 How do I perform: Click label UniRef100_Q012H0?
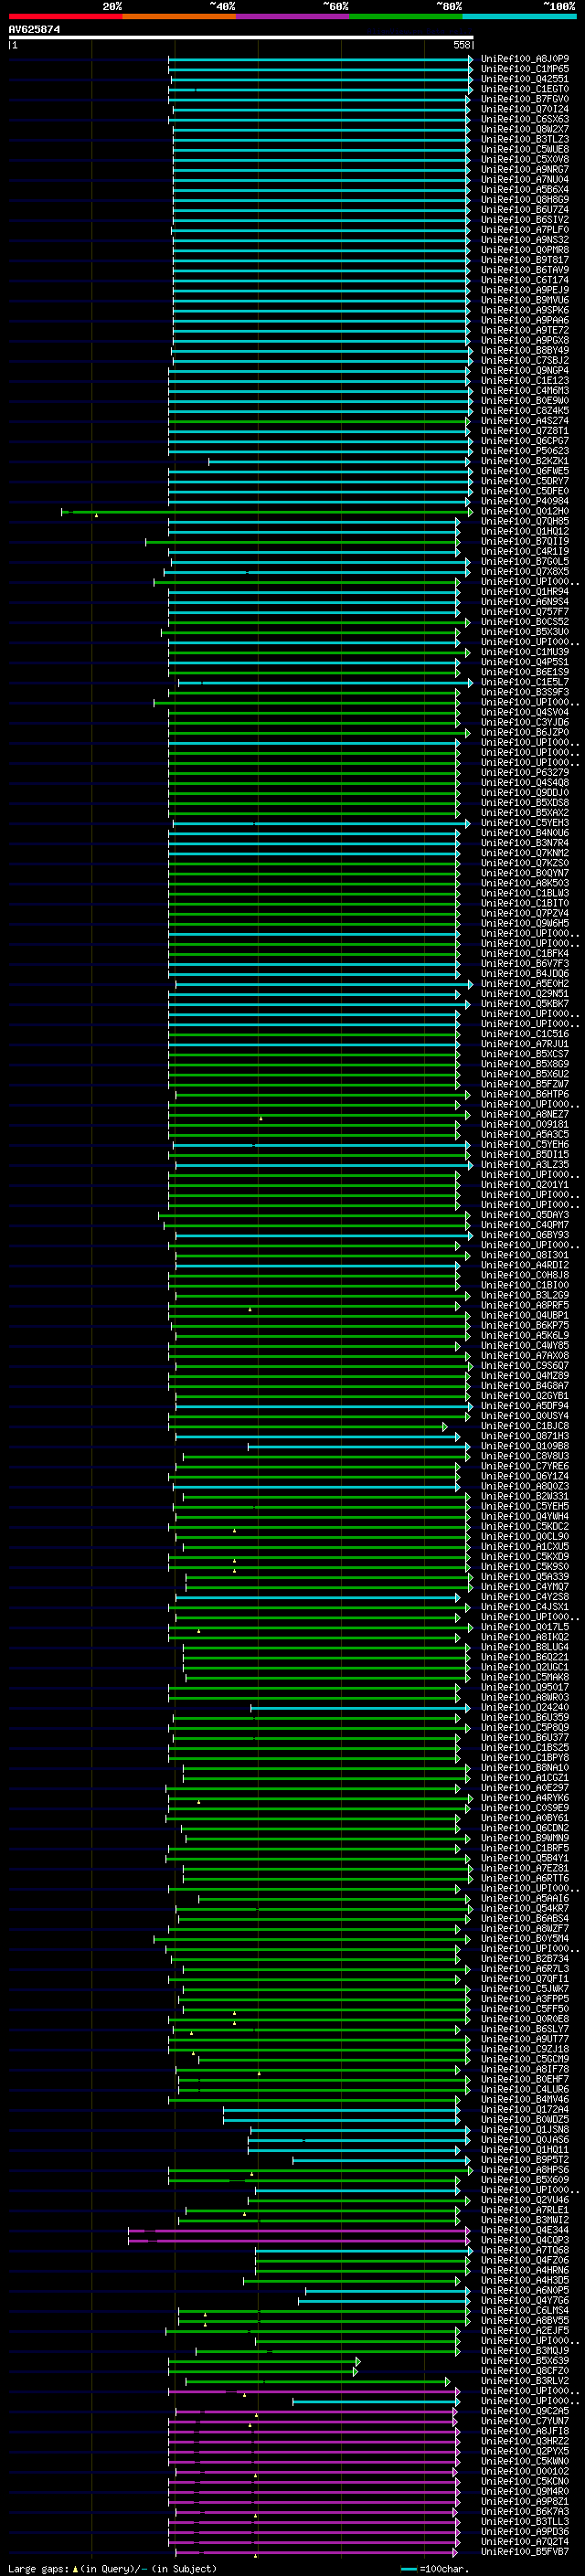tap(525, 511)
